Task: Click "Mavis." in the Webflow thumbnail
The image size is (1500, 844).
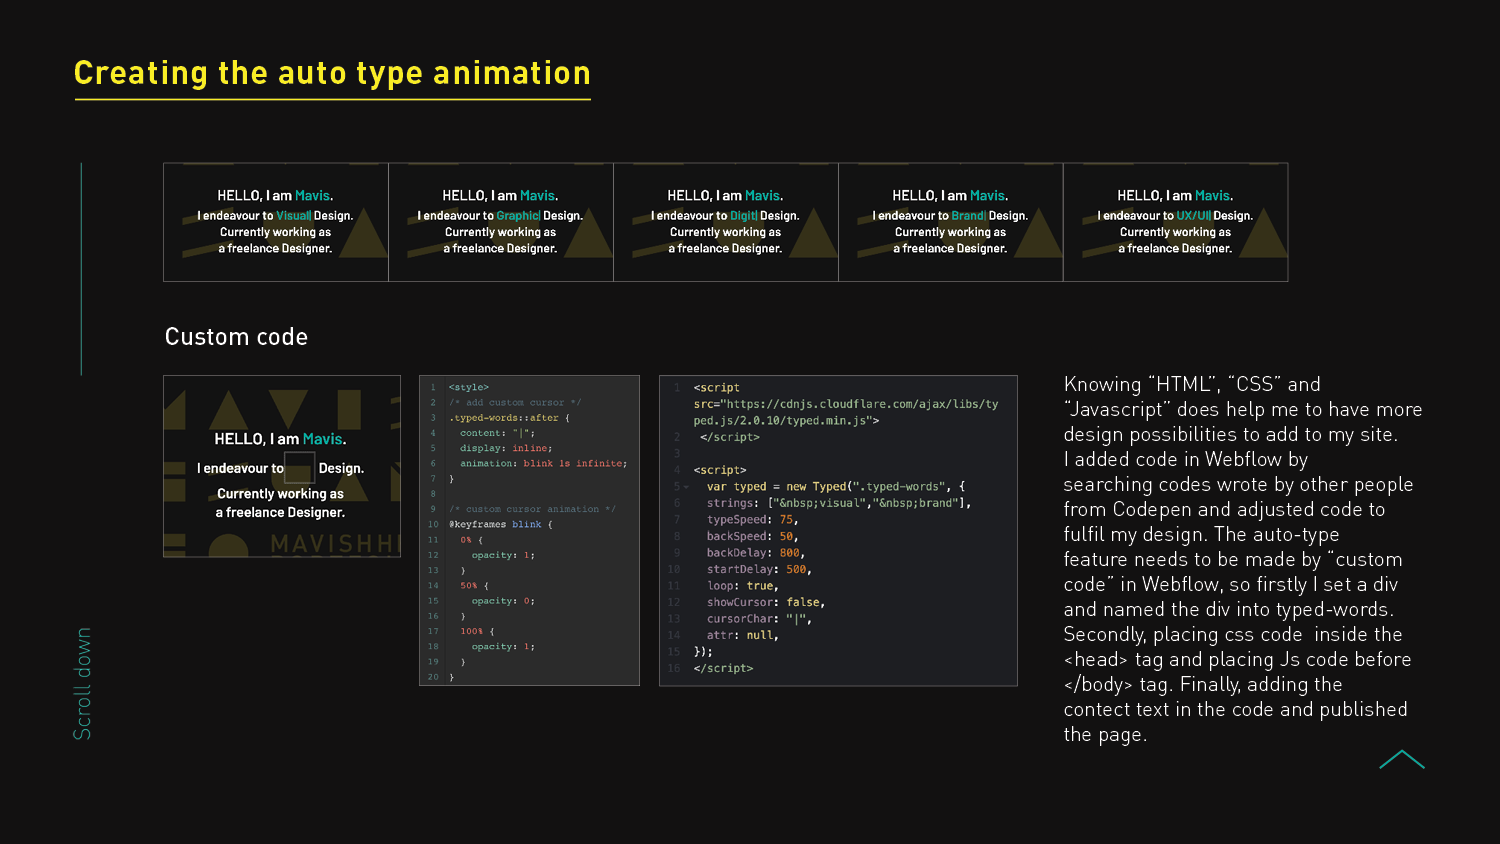Action: pyautogui.click(x=325, y=439)
